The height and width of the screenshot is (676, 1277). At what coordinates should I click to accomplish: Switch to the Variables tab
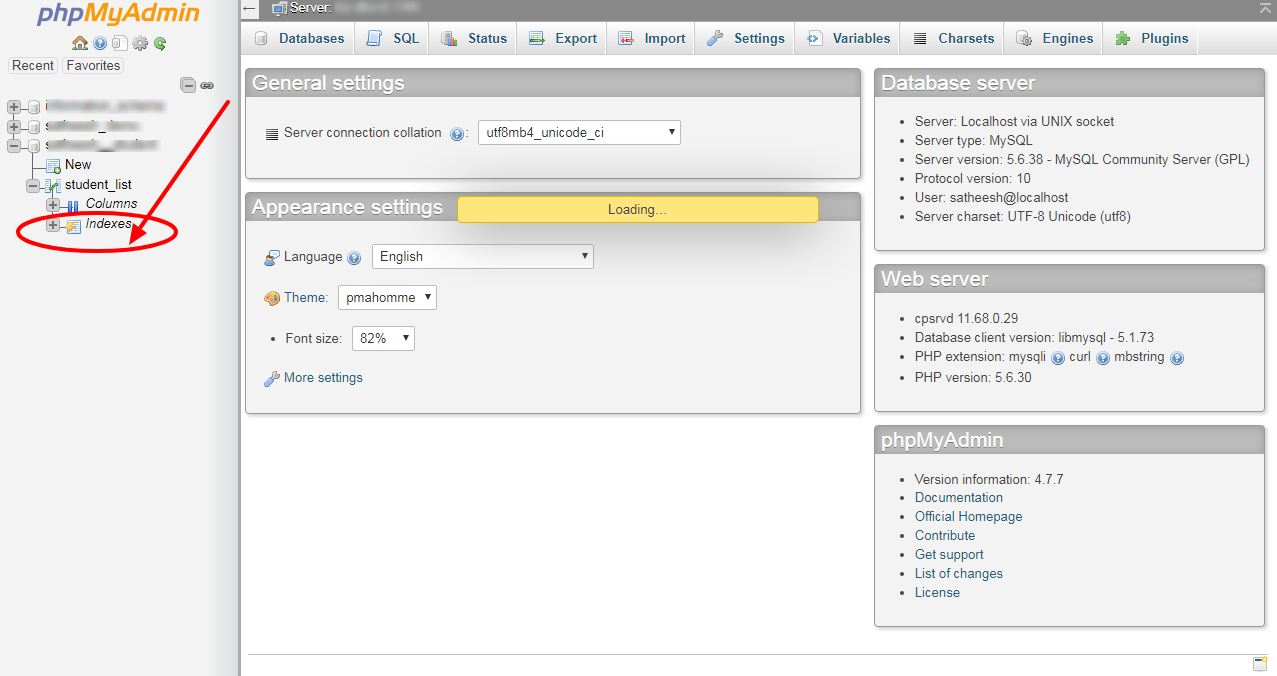847,39
